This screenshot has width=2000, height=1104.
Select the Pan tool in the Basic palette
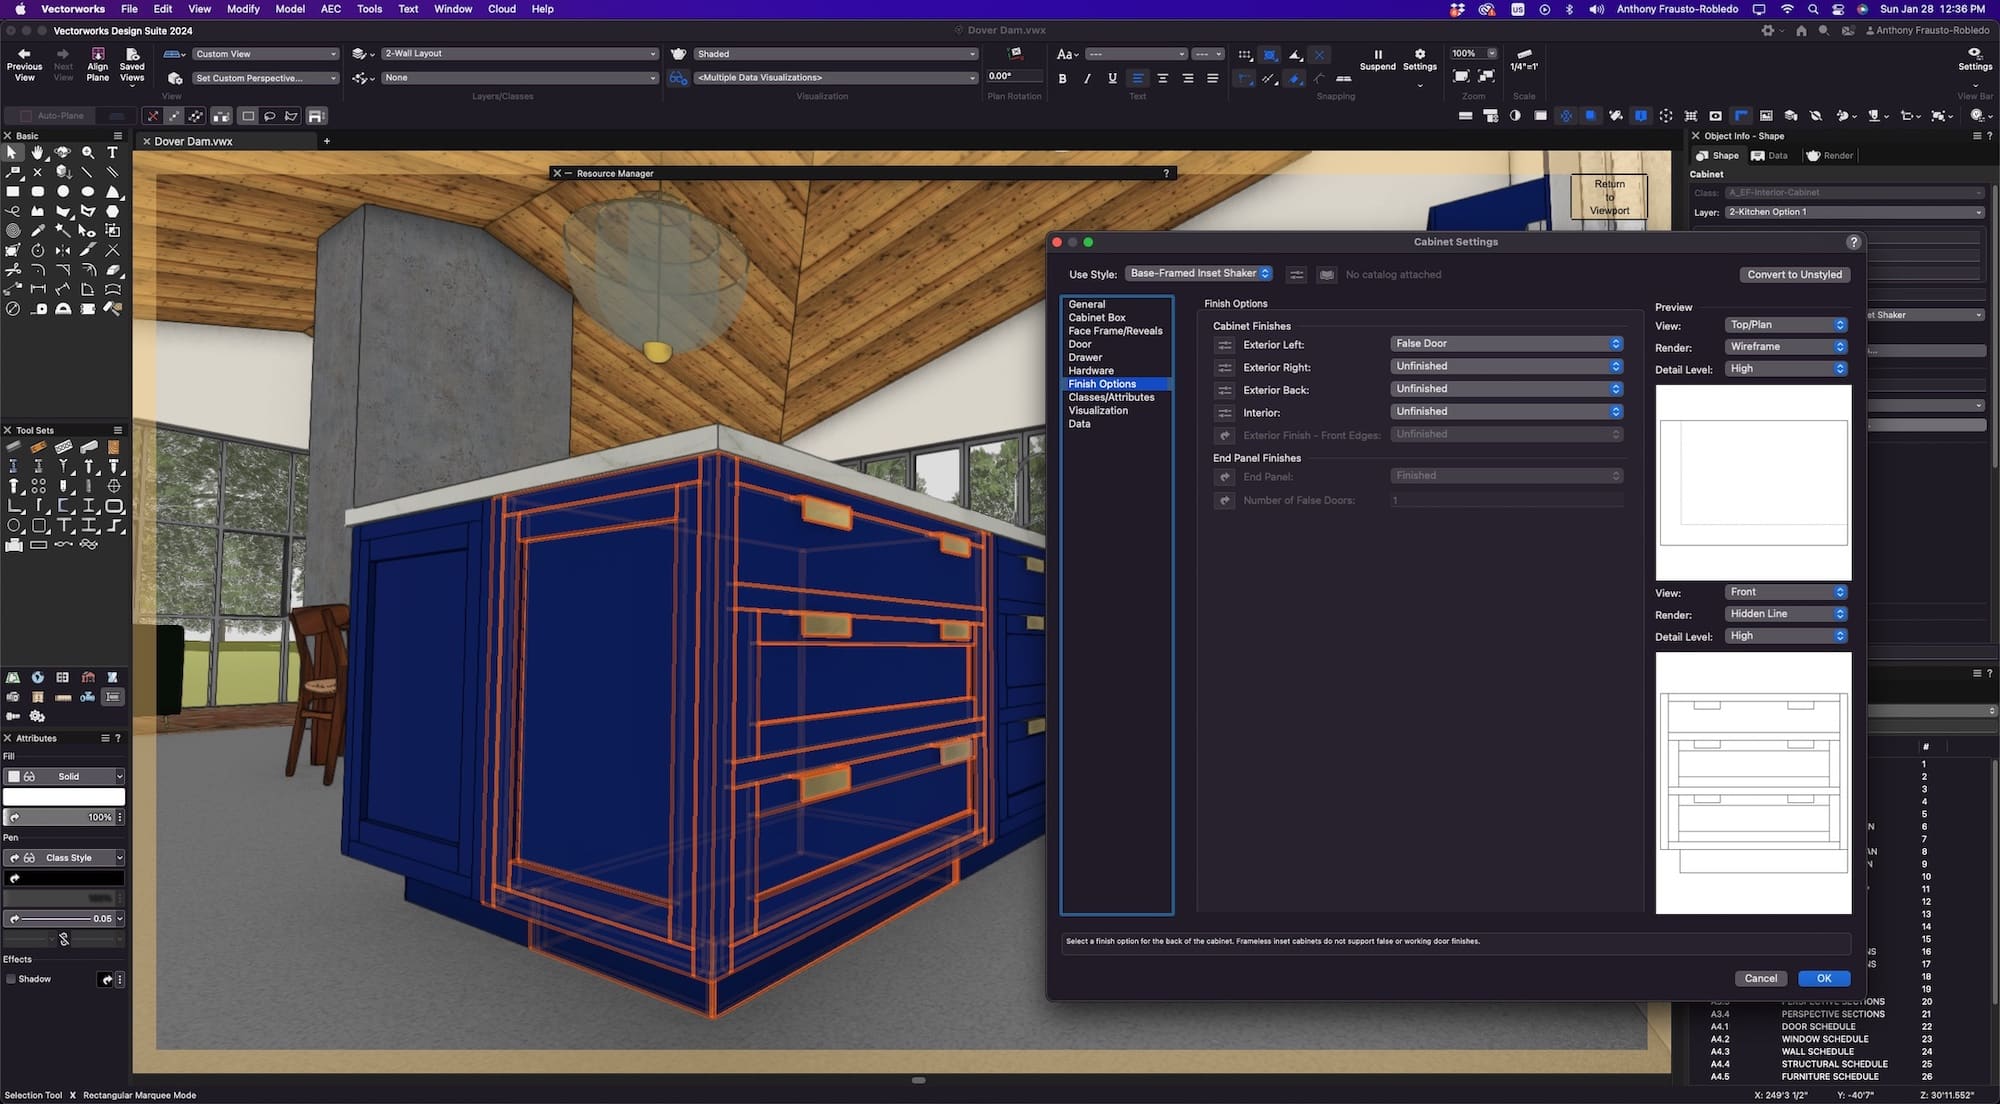pyautogui.click(x=38, y=152)
